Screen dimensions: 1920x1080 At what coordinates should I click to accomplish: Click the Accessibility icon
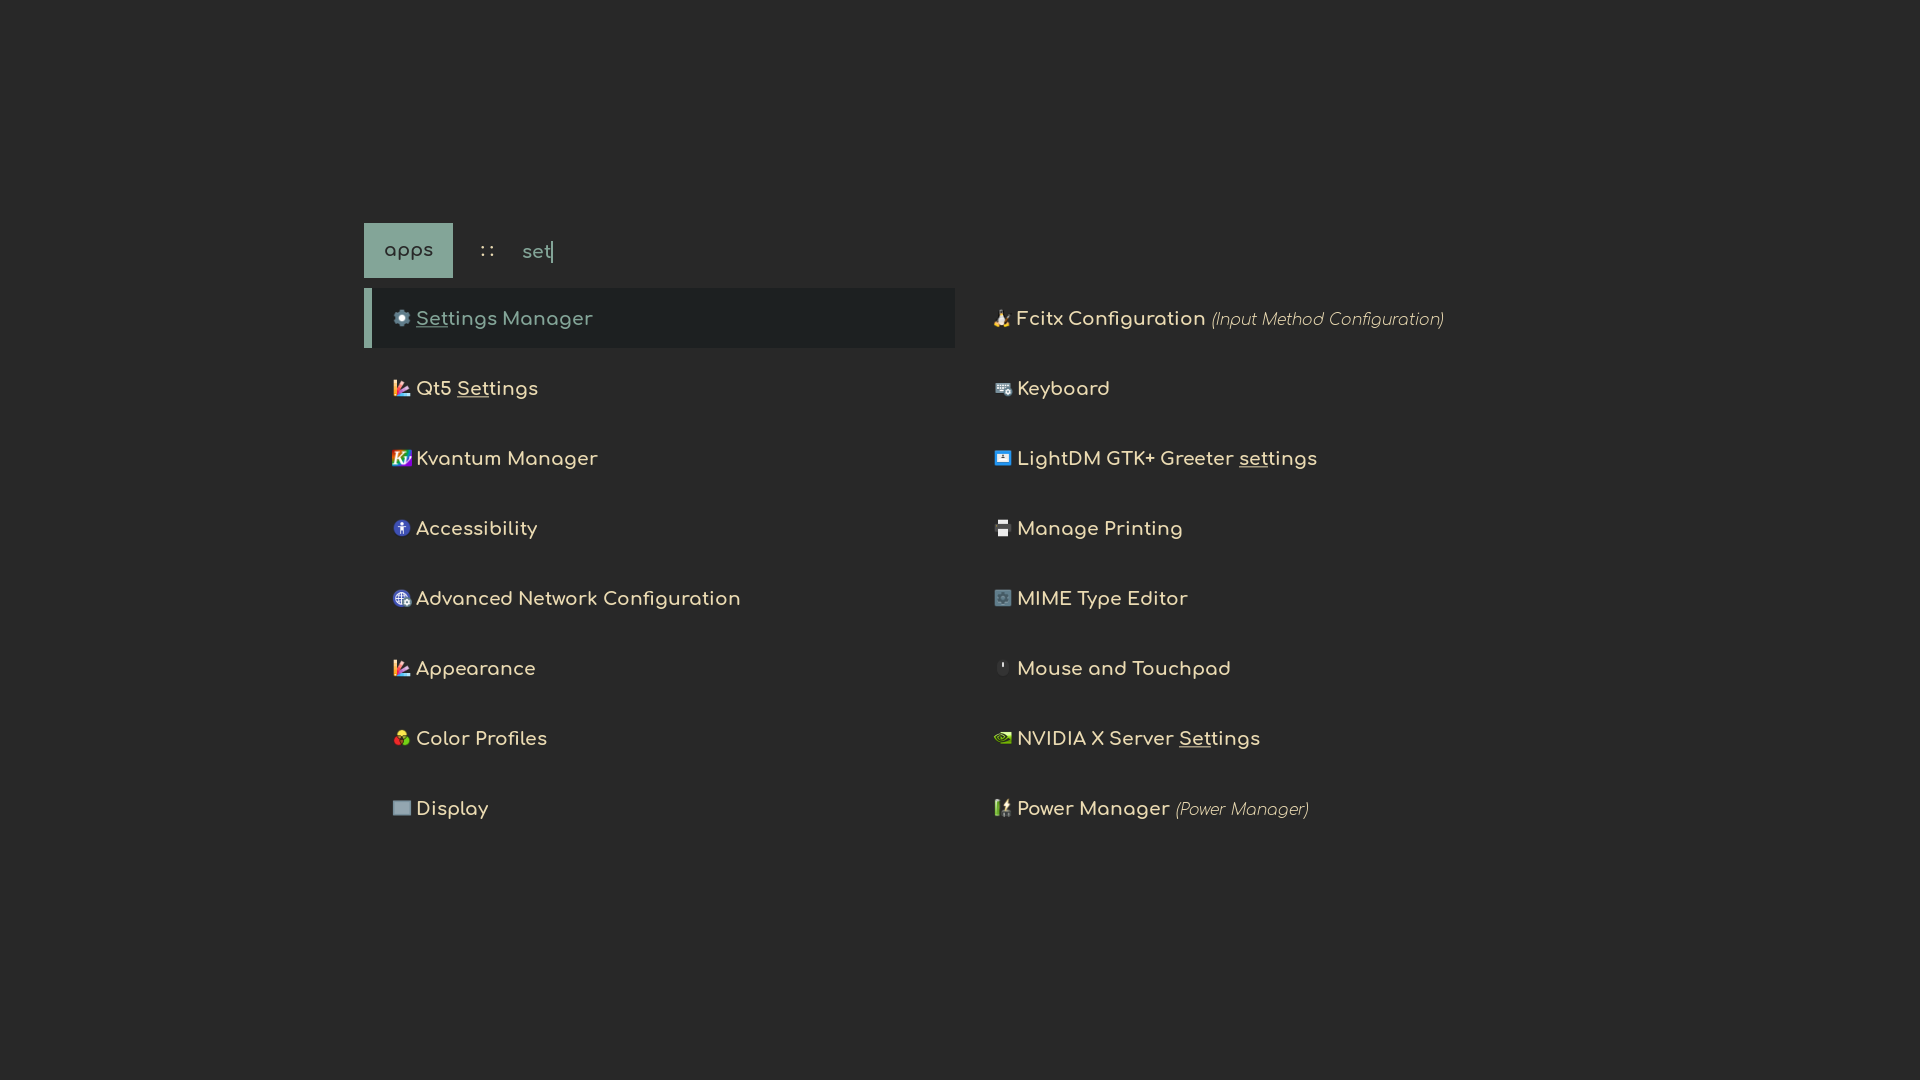(x=401, y=528)
